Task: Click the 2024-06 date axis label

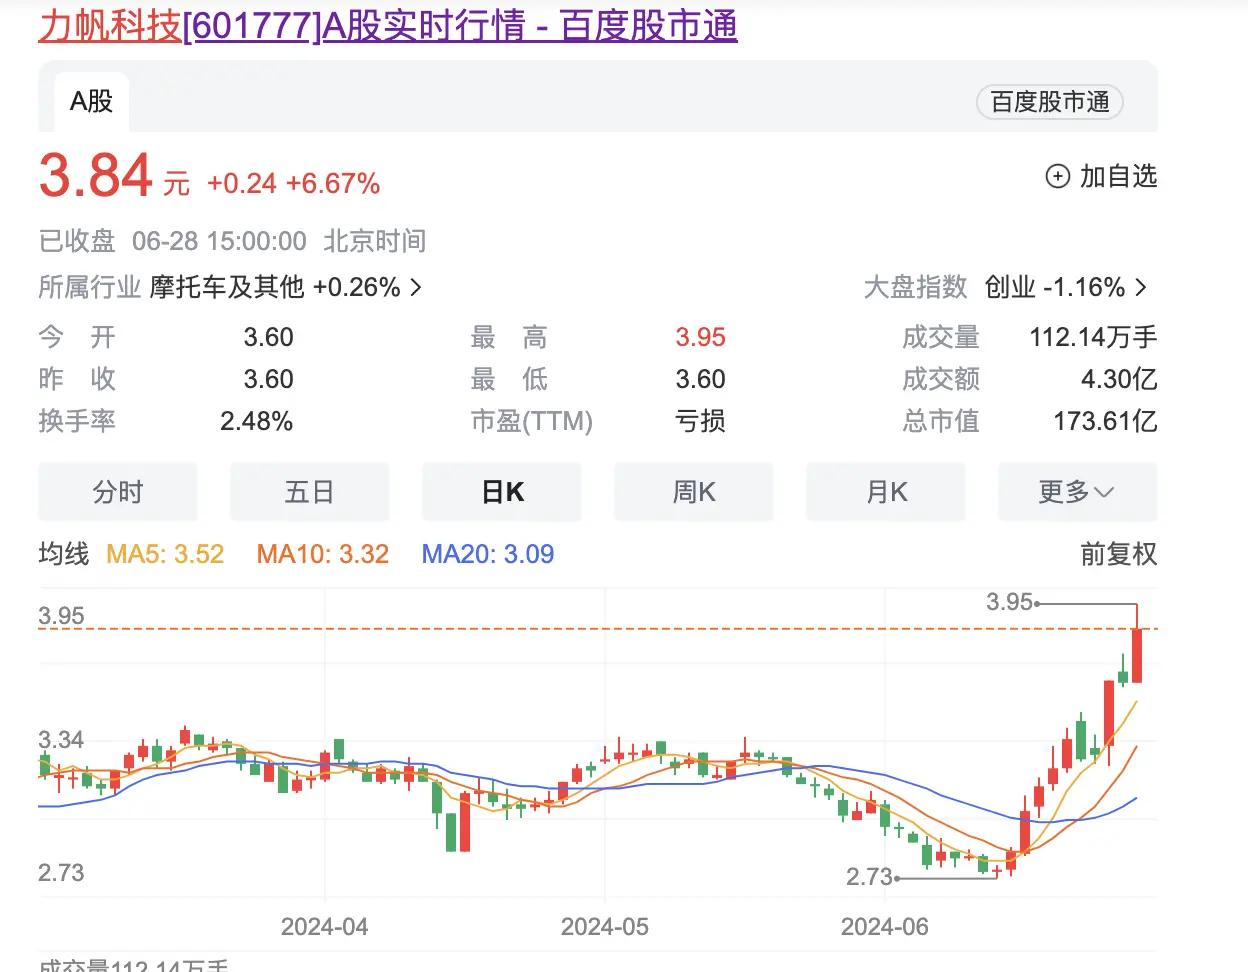Action: point(885,927)
